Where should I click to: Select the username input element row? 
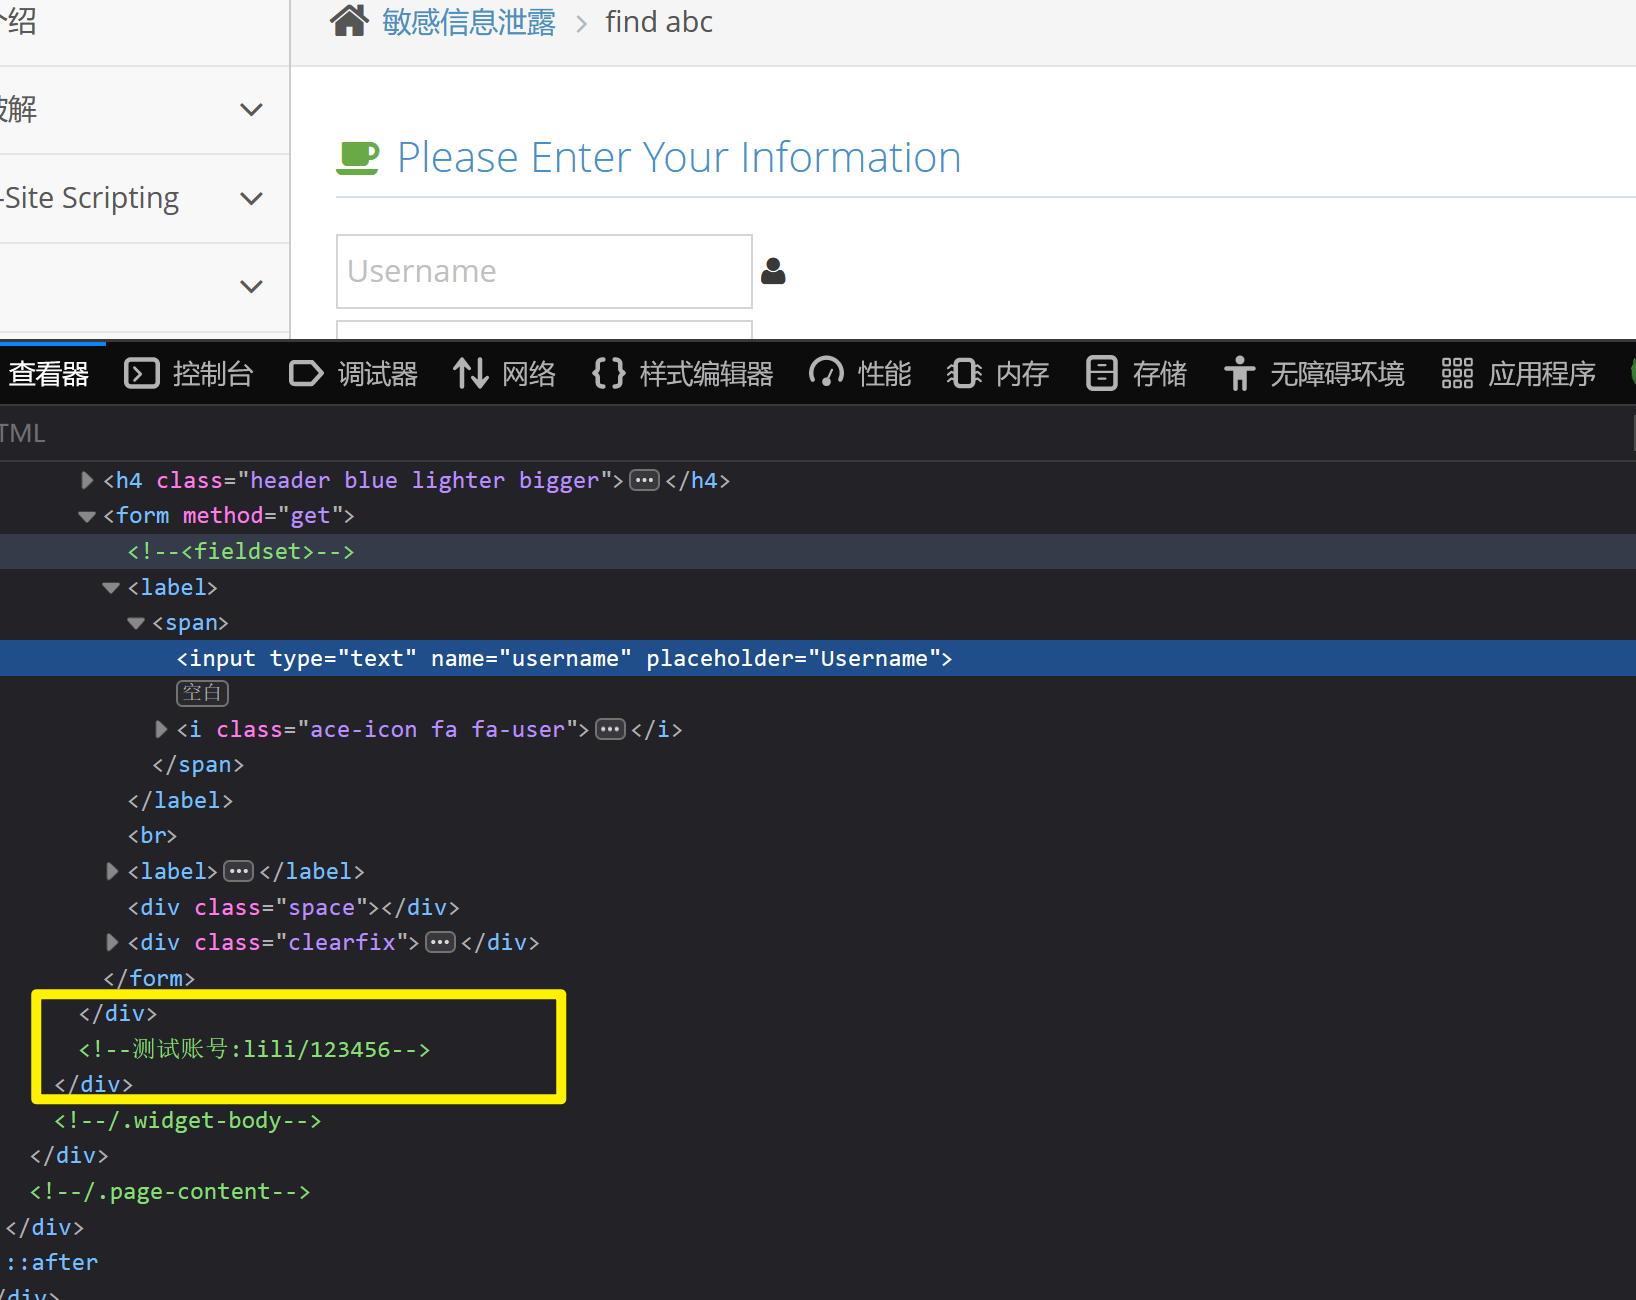(x=818, y=658)
